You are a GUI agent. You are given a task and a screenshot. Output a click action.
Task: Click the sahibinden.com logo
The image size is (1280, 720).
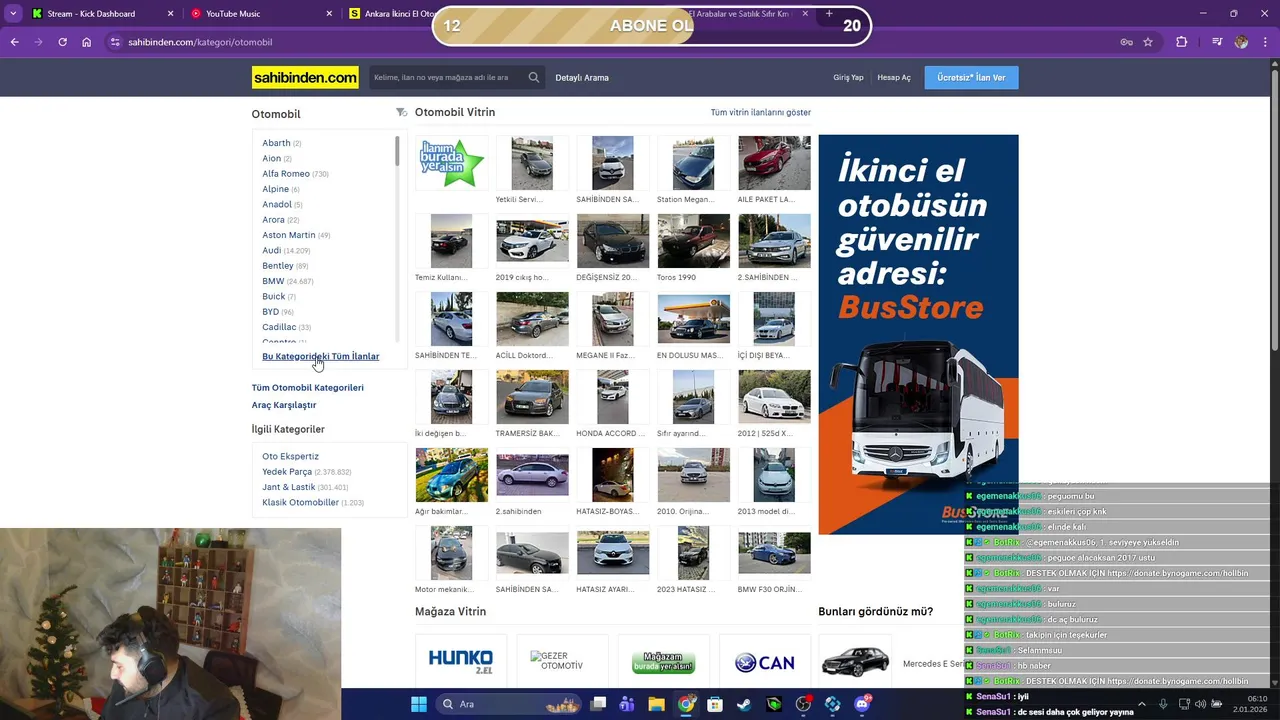tap(305, 77)
